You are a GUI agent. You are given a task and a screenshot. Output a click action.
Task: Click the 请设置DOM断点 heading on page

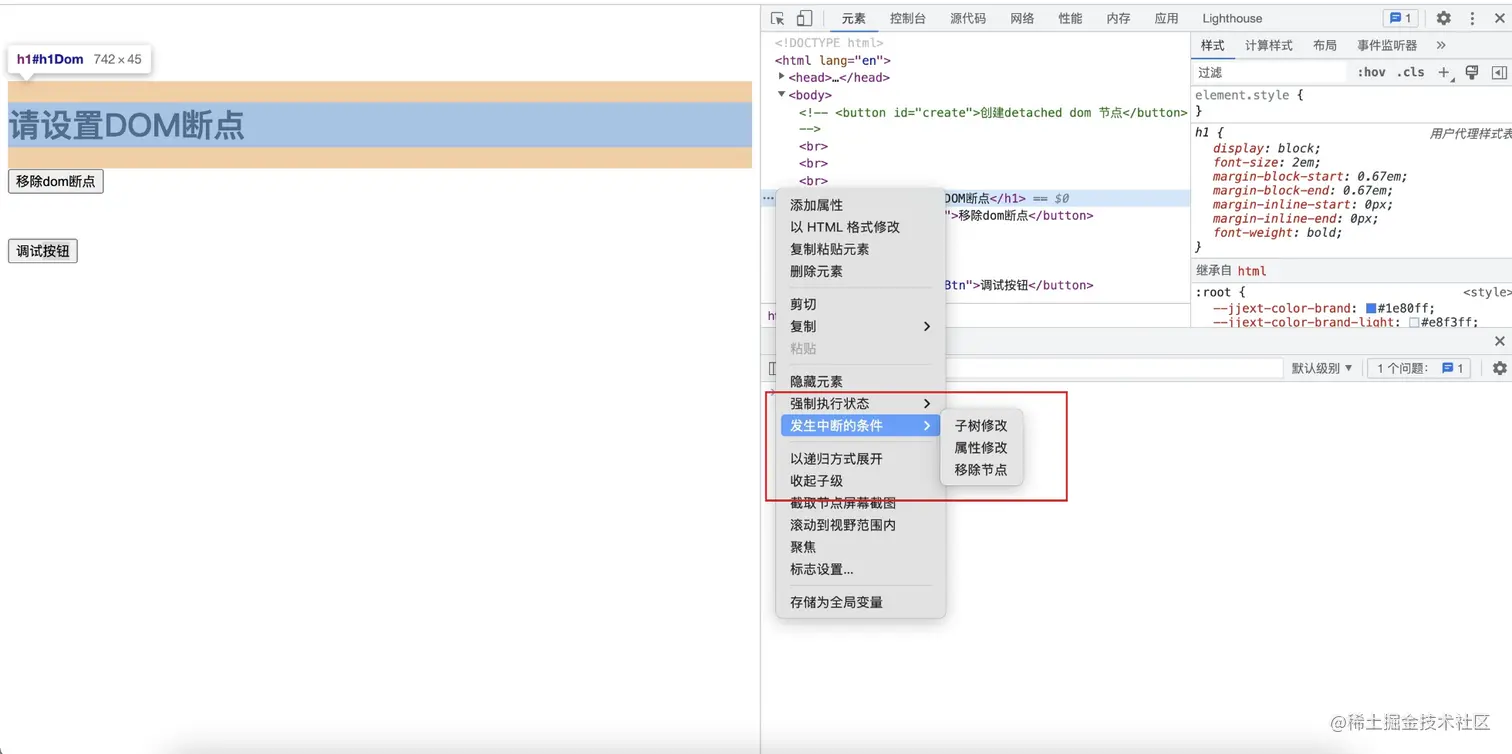click(126, 125)
